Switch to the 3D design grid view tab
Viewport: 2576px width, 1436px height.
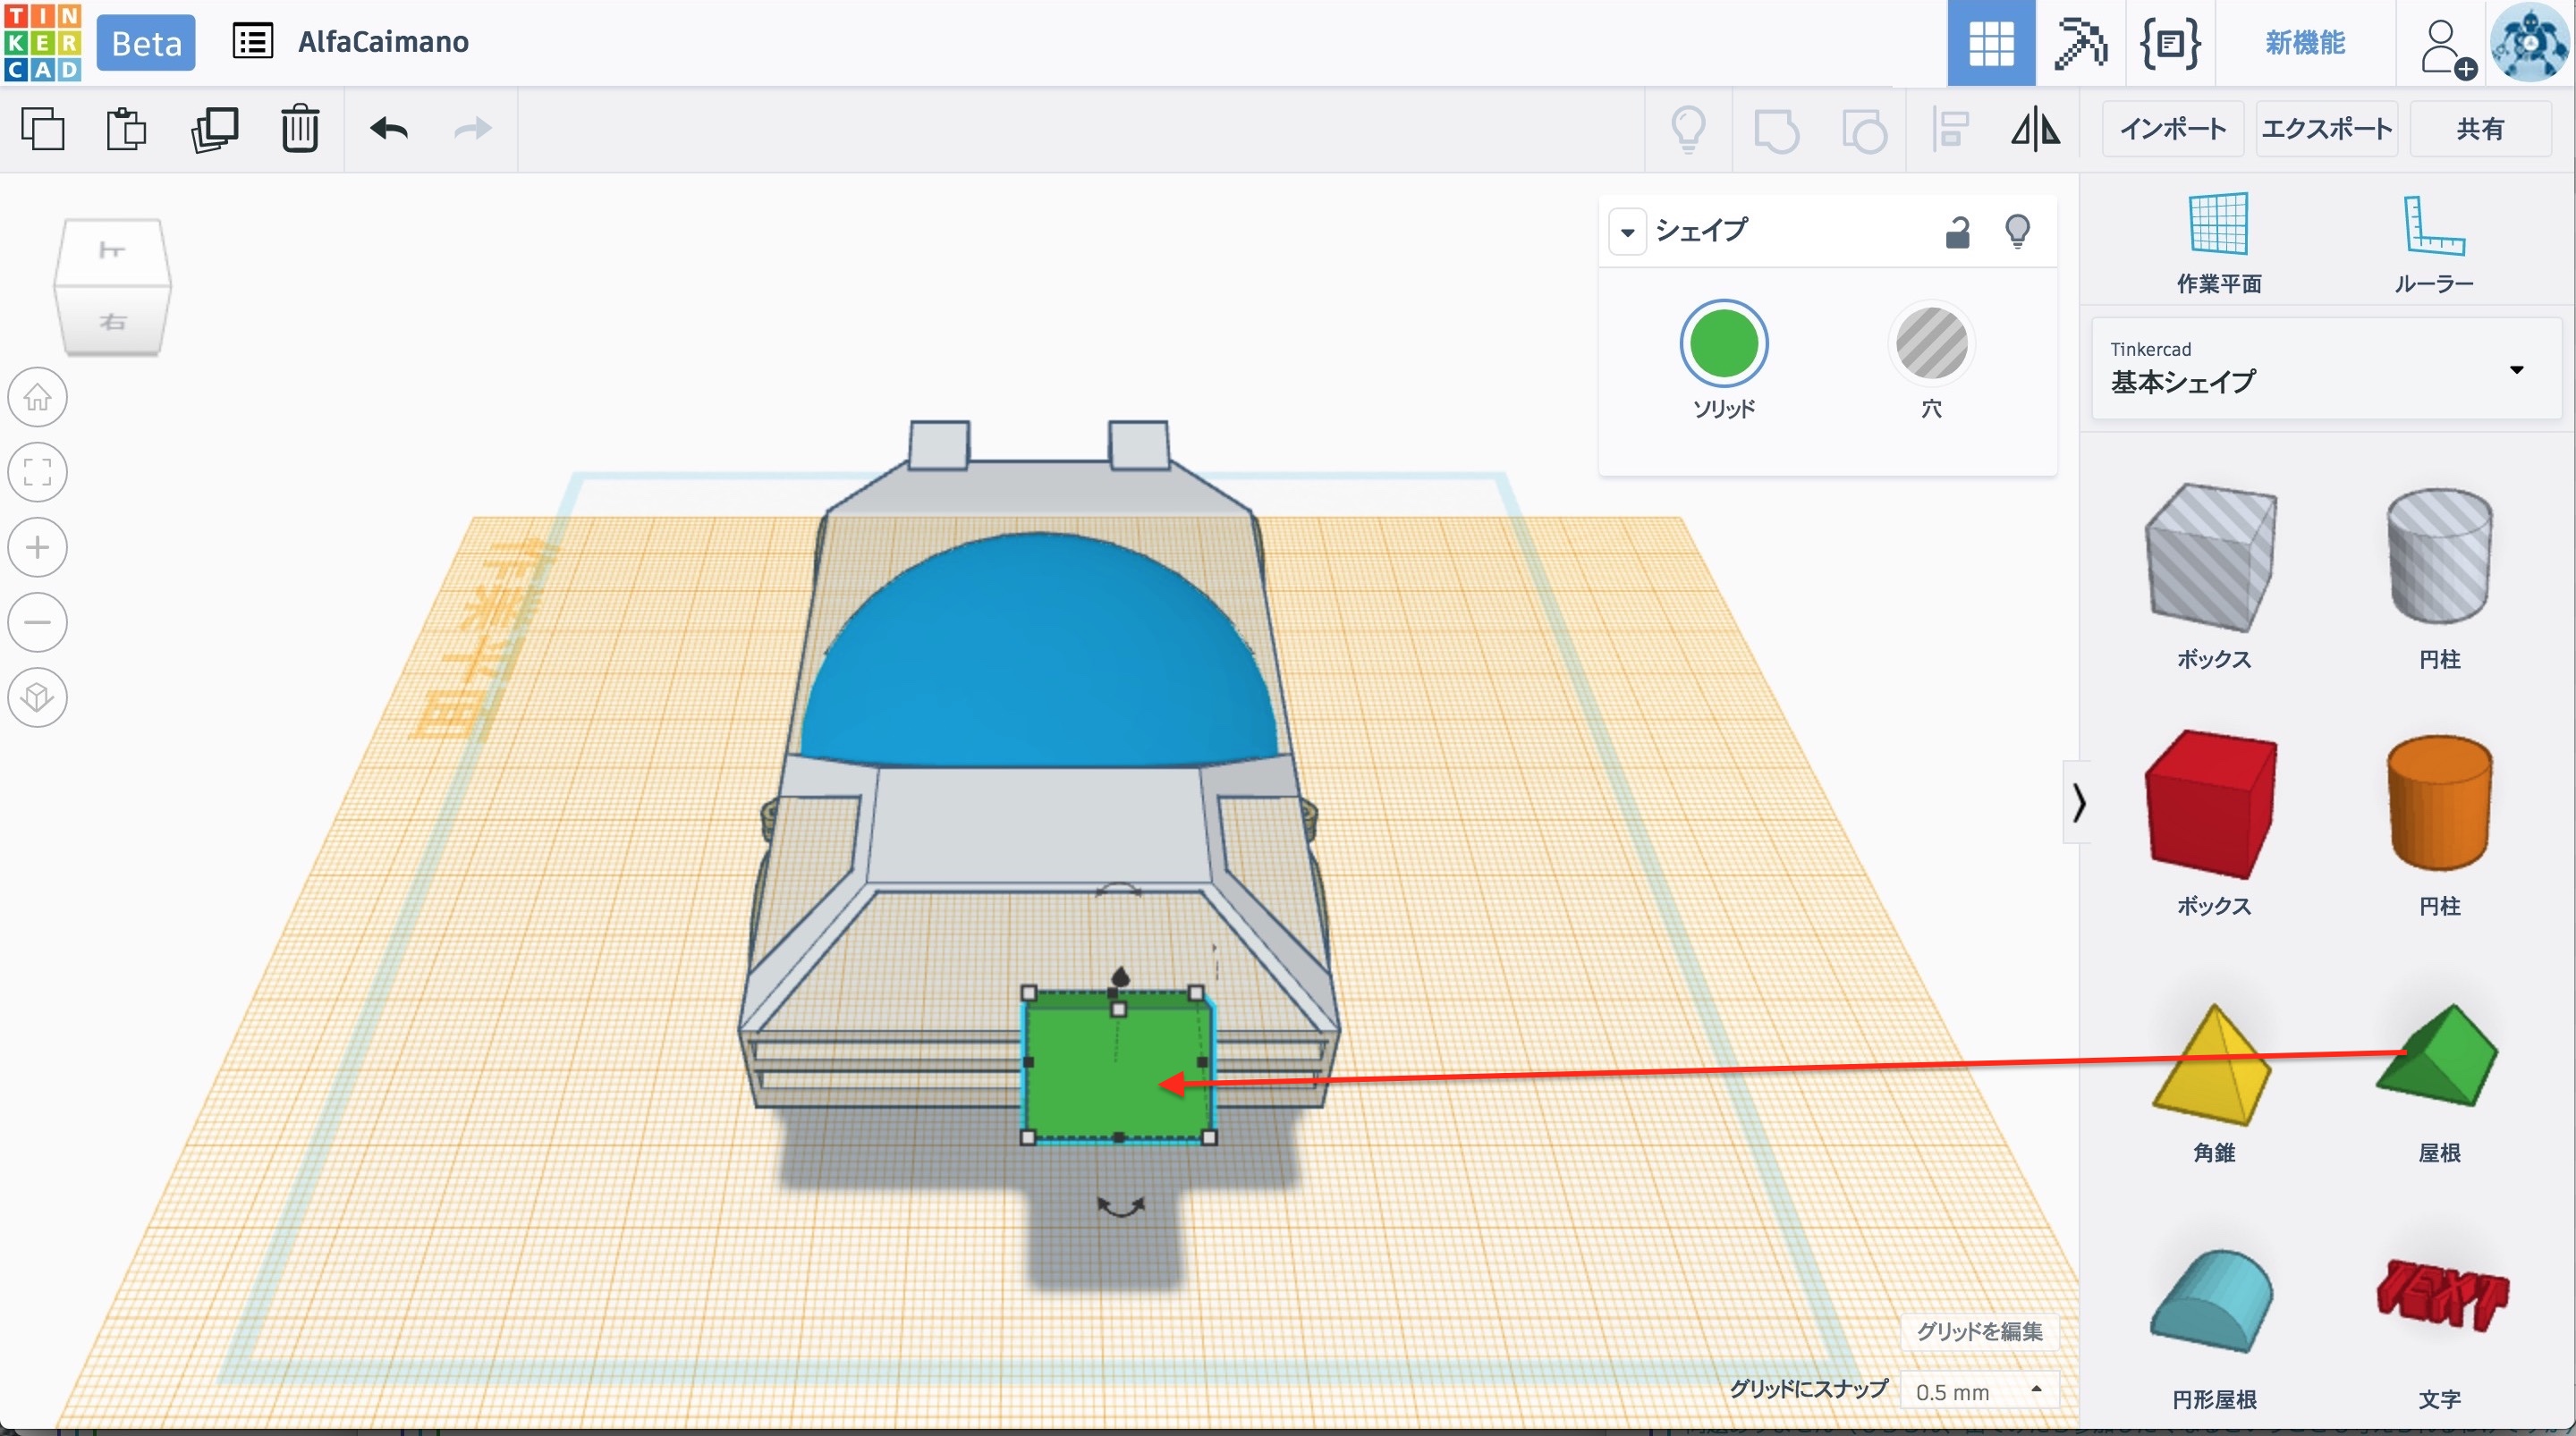pos(1990,43)
